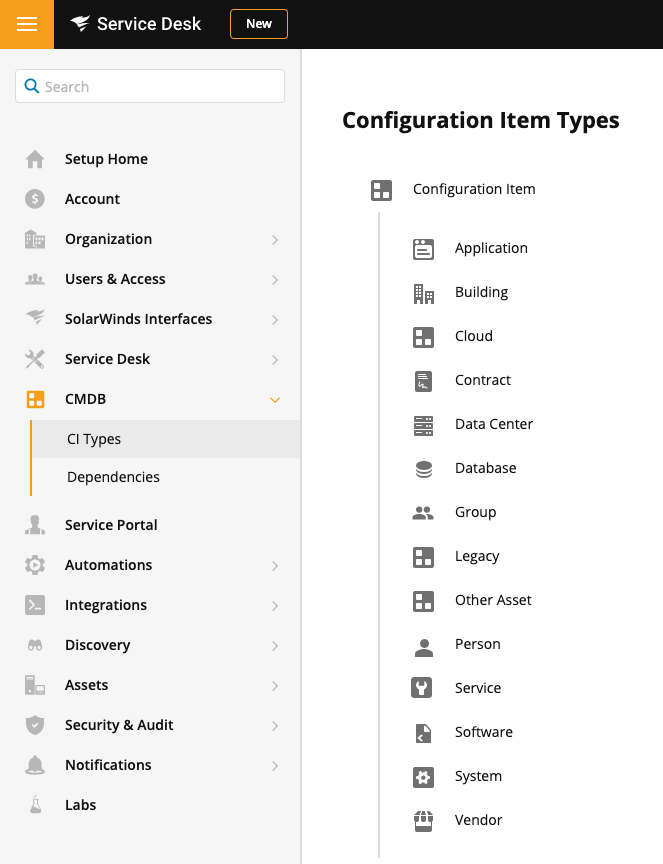Select the CI Types menu item
The width and height of the screenshot is (663, 864).
click(x=94, y=439)
